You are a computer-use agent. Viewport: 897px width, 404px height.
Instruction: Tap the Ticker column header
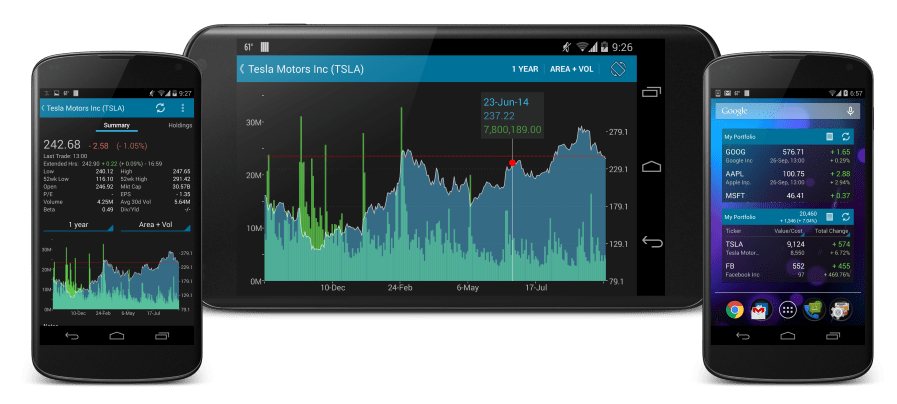(x=733, y=231)
